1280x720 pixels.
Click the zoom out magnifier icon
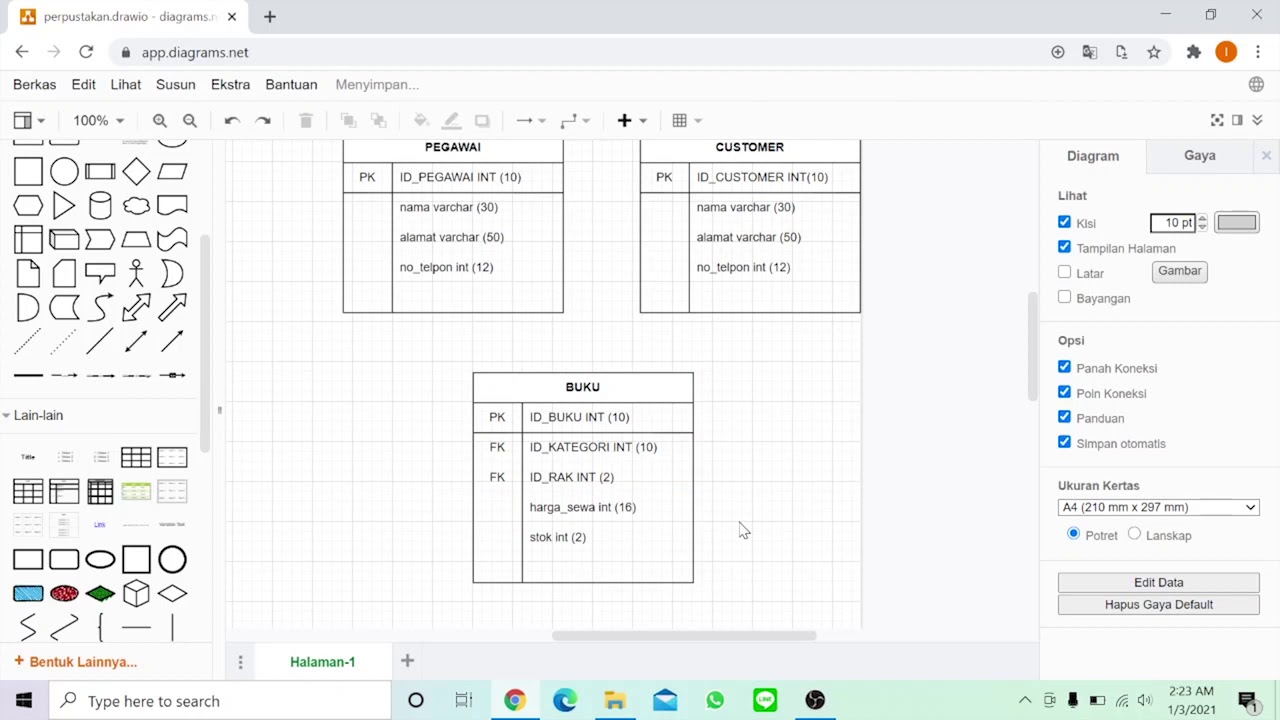click(190, 121)
